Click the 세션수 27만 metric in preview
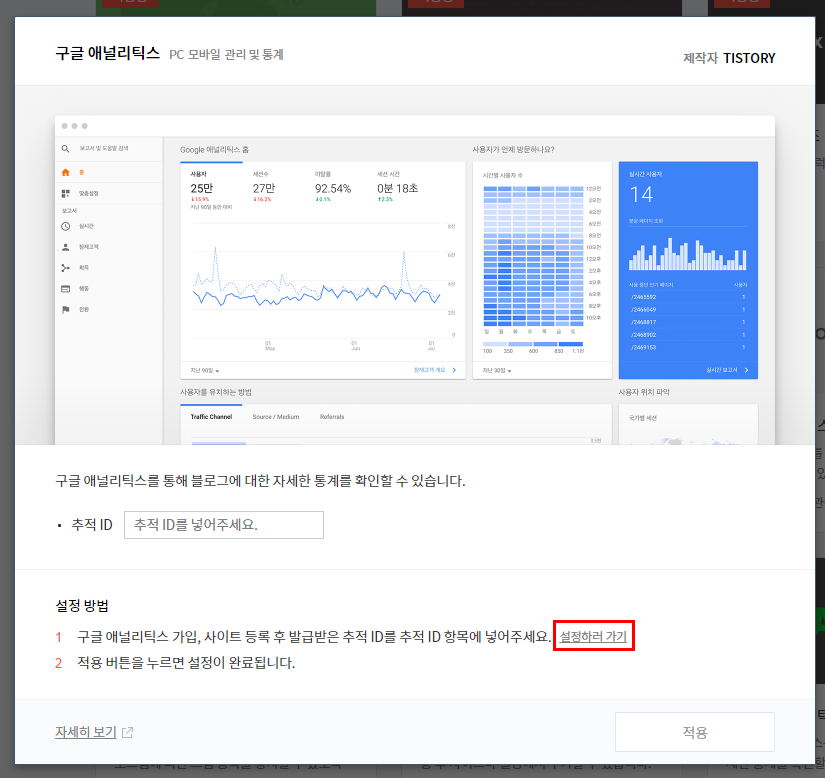825x778 pixels. coord(264,187)
